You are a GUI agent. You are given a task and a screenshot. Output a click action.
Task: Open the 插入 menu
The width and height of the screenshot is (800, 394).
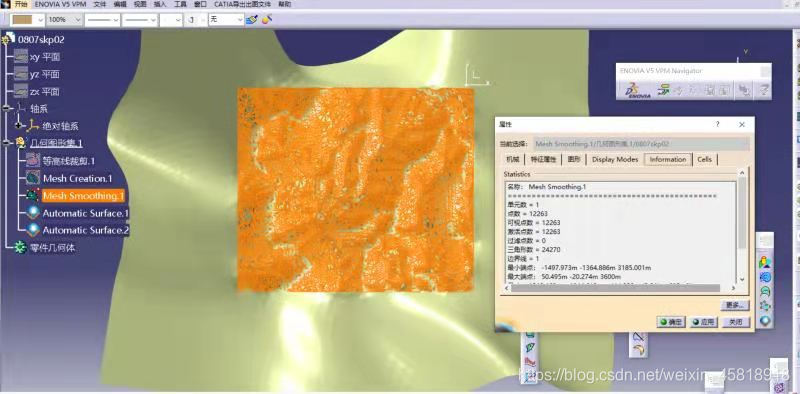point(160,4)
